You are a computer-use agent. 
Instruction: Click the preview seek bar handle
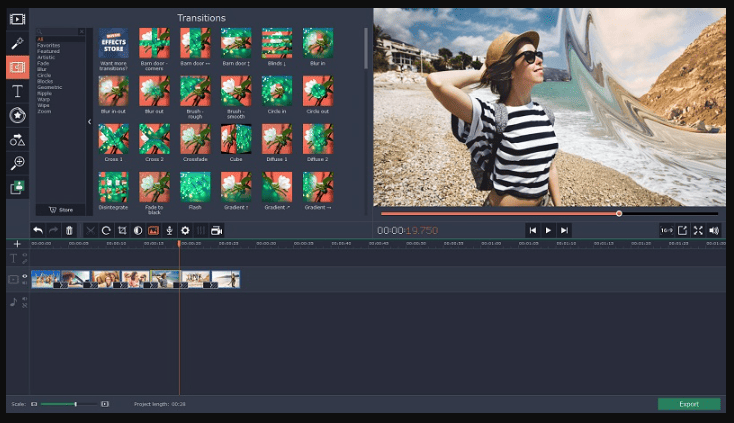click(x=619, y=213)
